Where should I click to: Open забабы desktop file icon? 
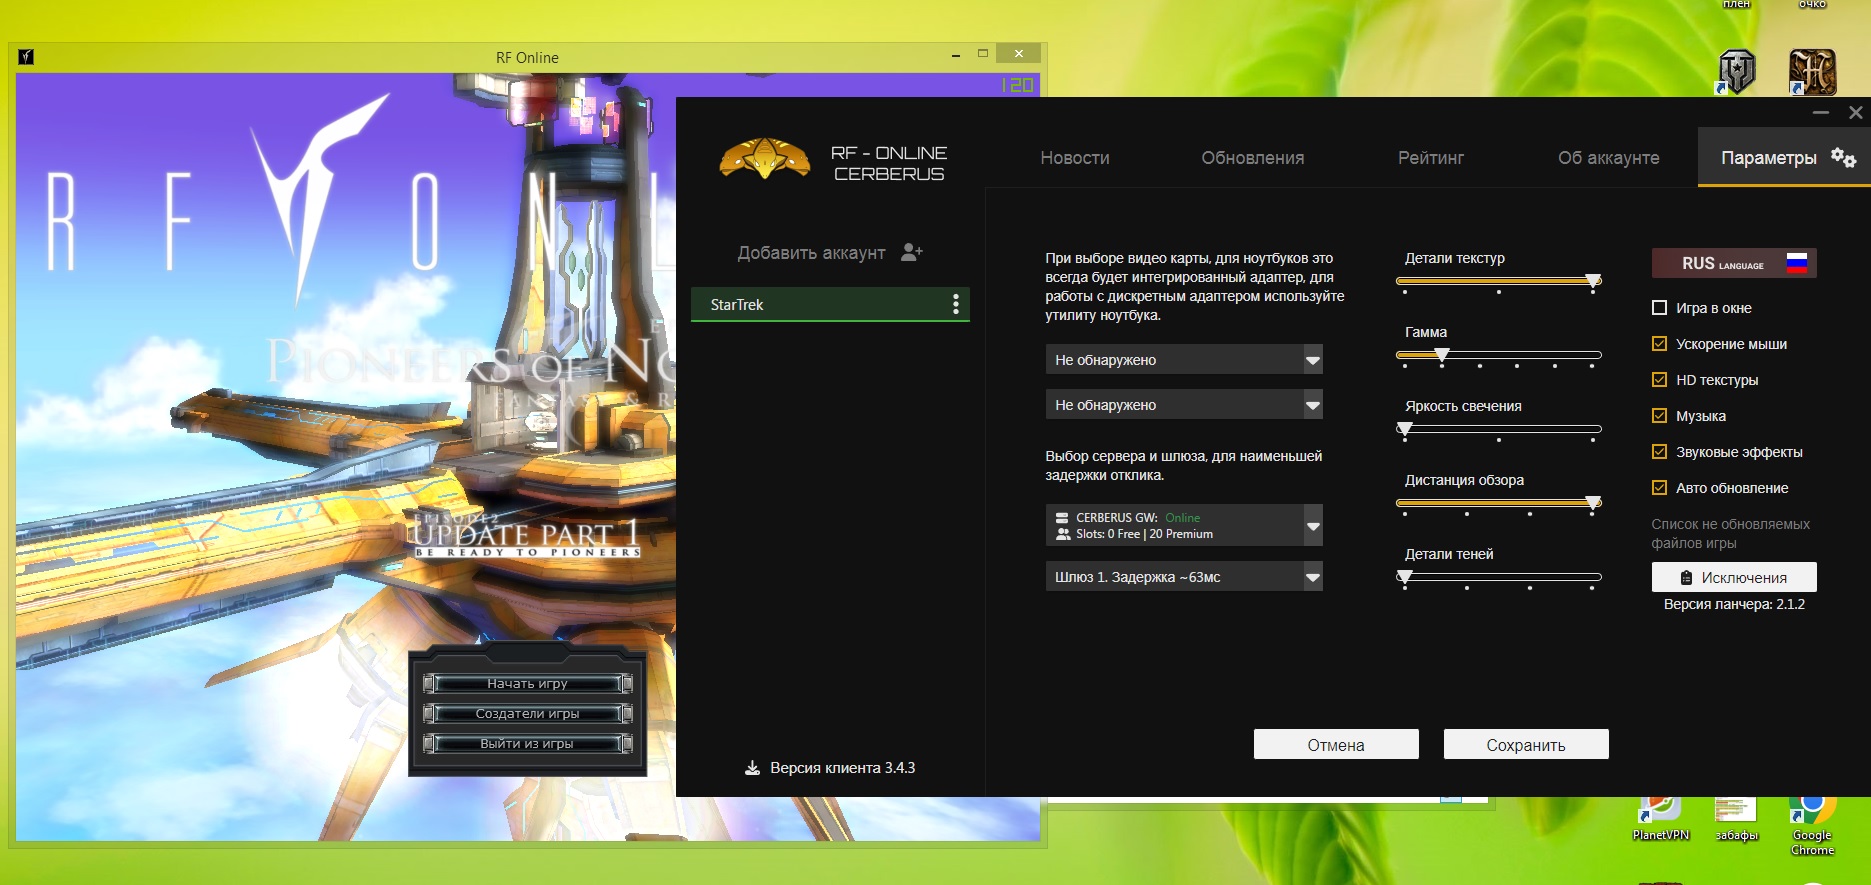tap(1736, 818)
